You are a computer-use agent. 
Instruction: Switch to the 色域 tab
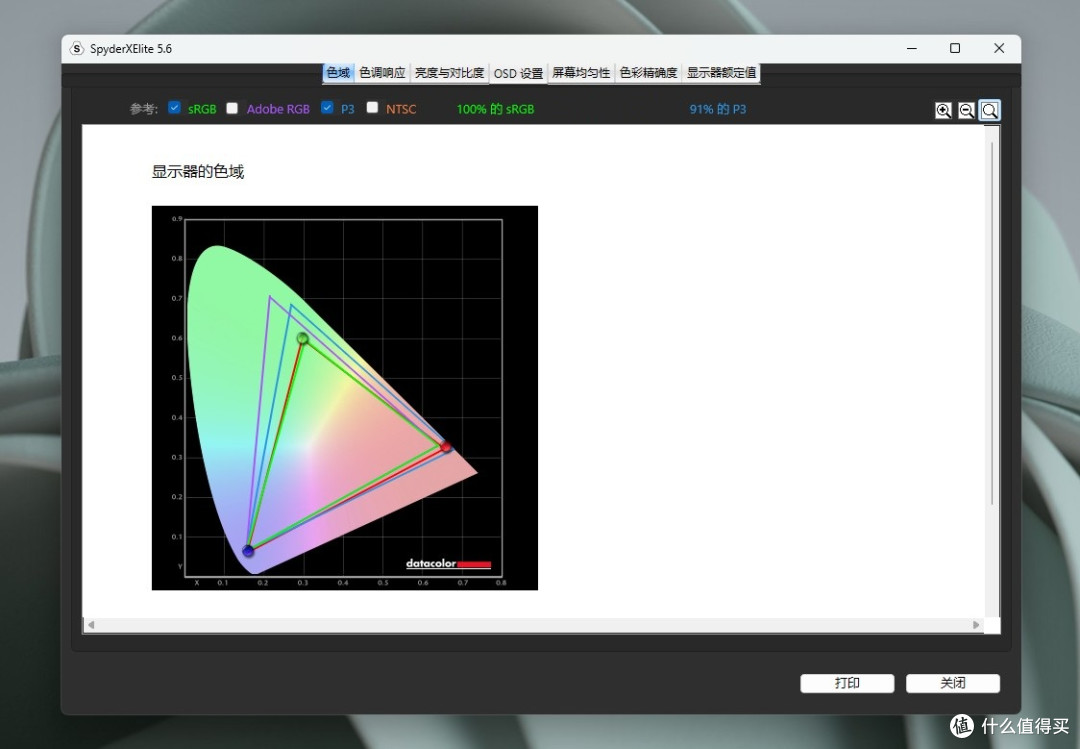point(338,73)
